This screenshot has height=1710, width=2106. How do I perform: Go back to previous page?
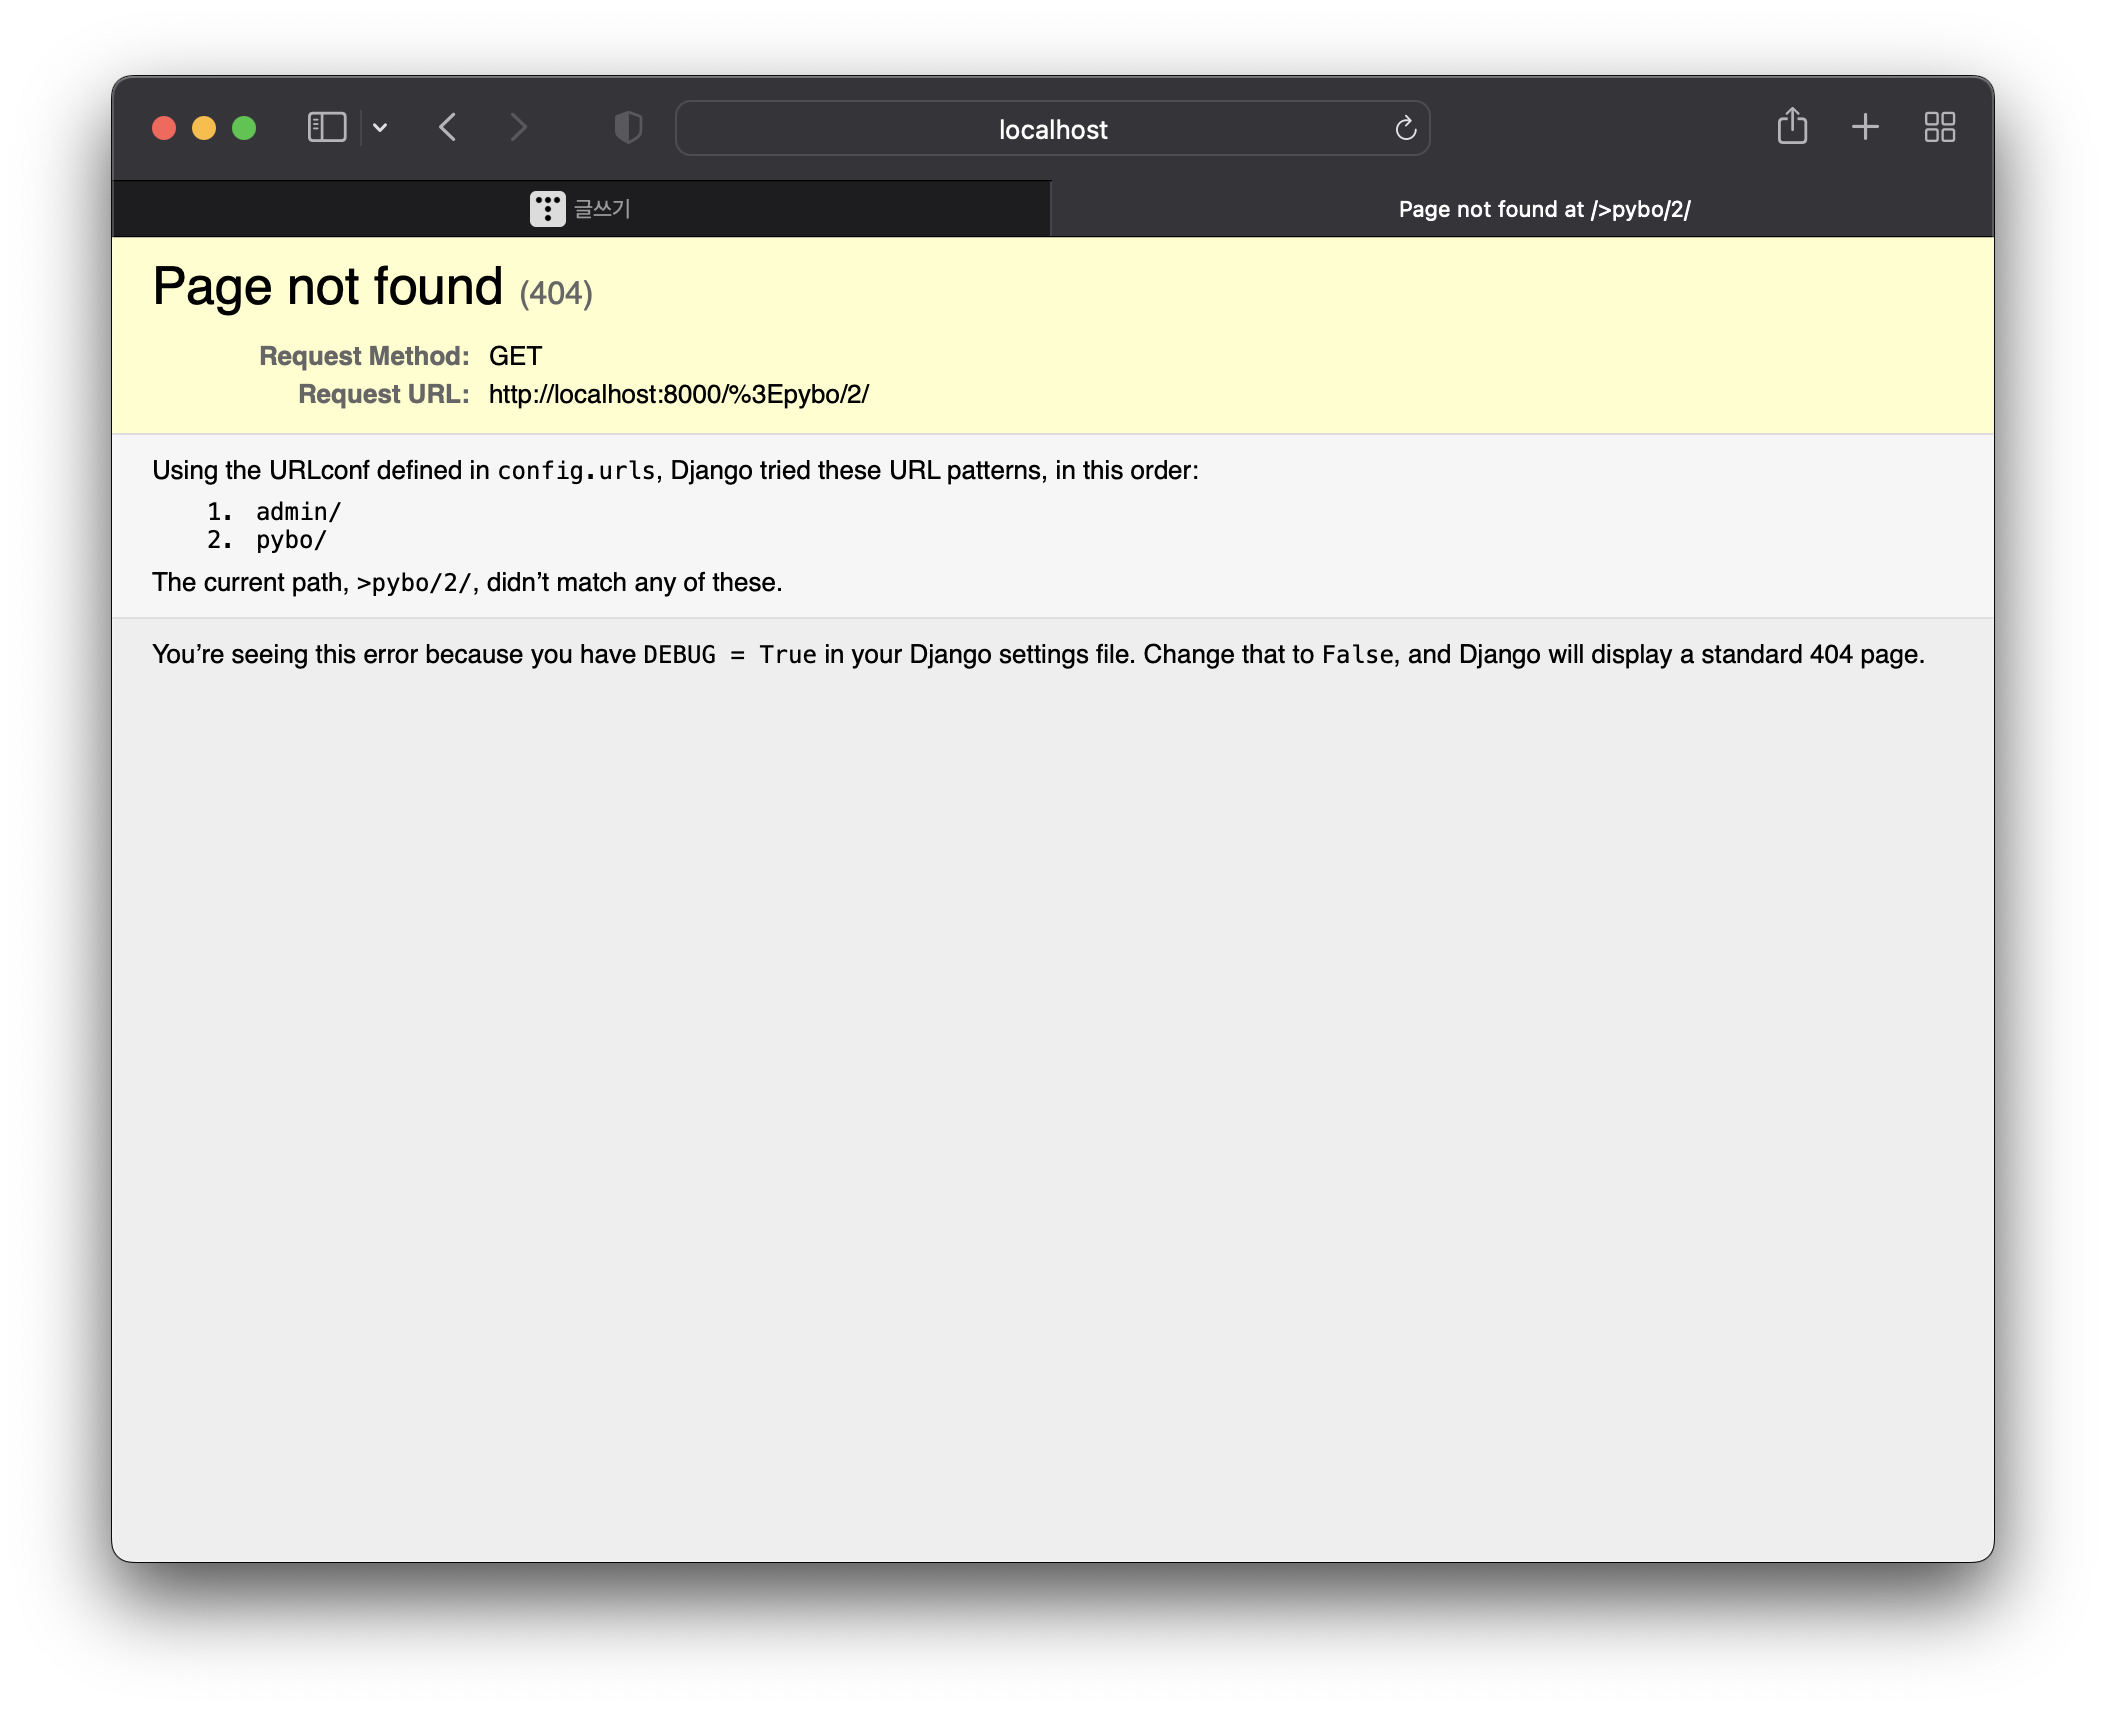(448, 128)
